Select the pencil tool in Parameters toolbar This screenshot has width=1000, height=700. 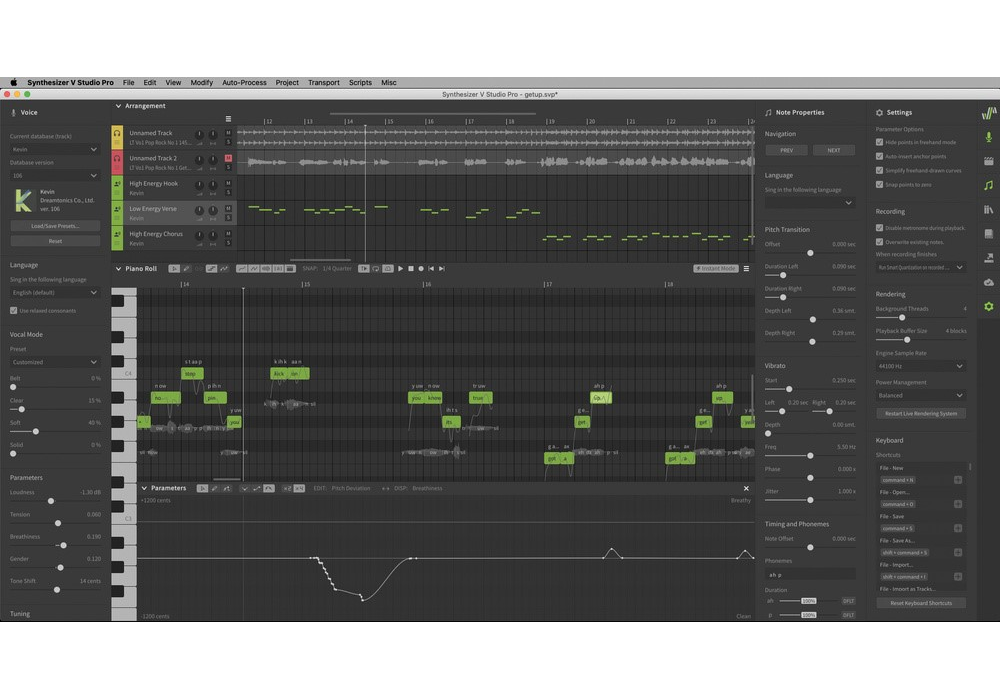coord(214,488)
